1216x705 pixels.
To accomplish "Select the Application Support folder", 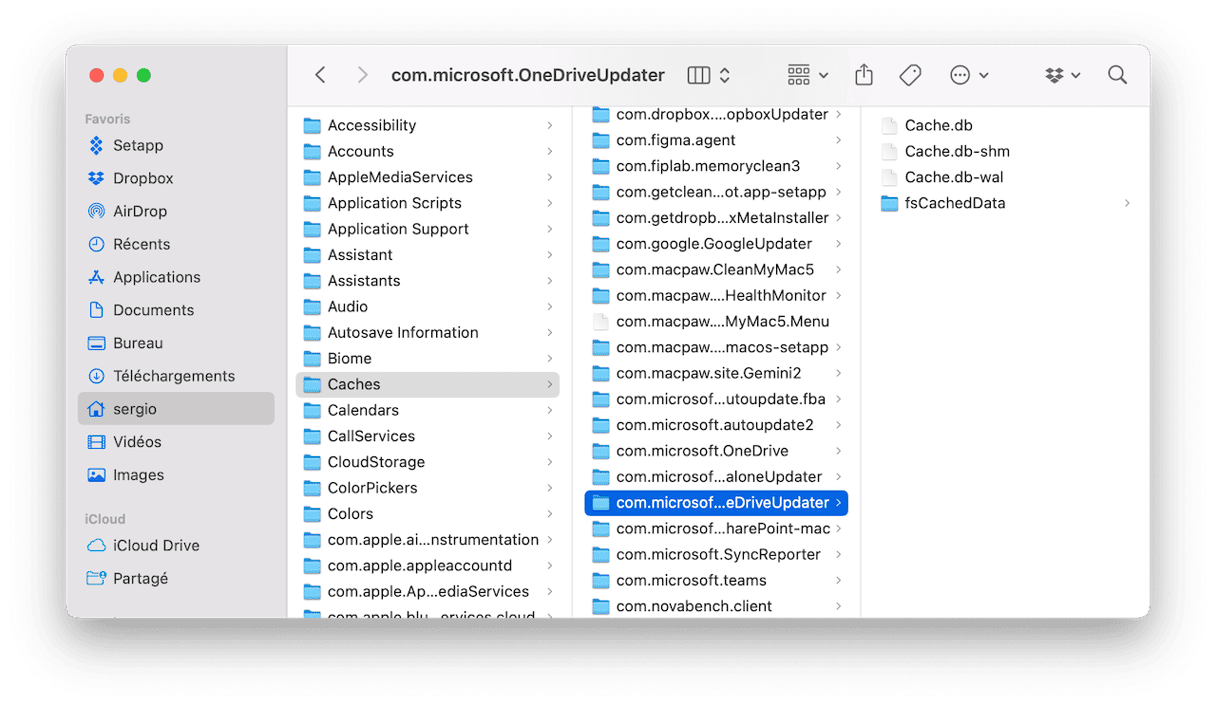I will coord(397,229).
